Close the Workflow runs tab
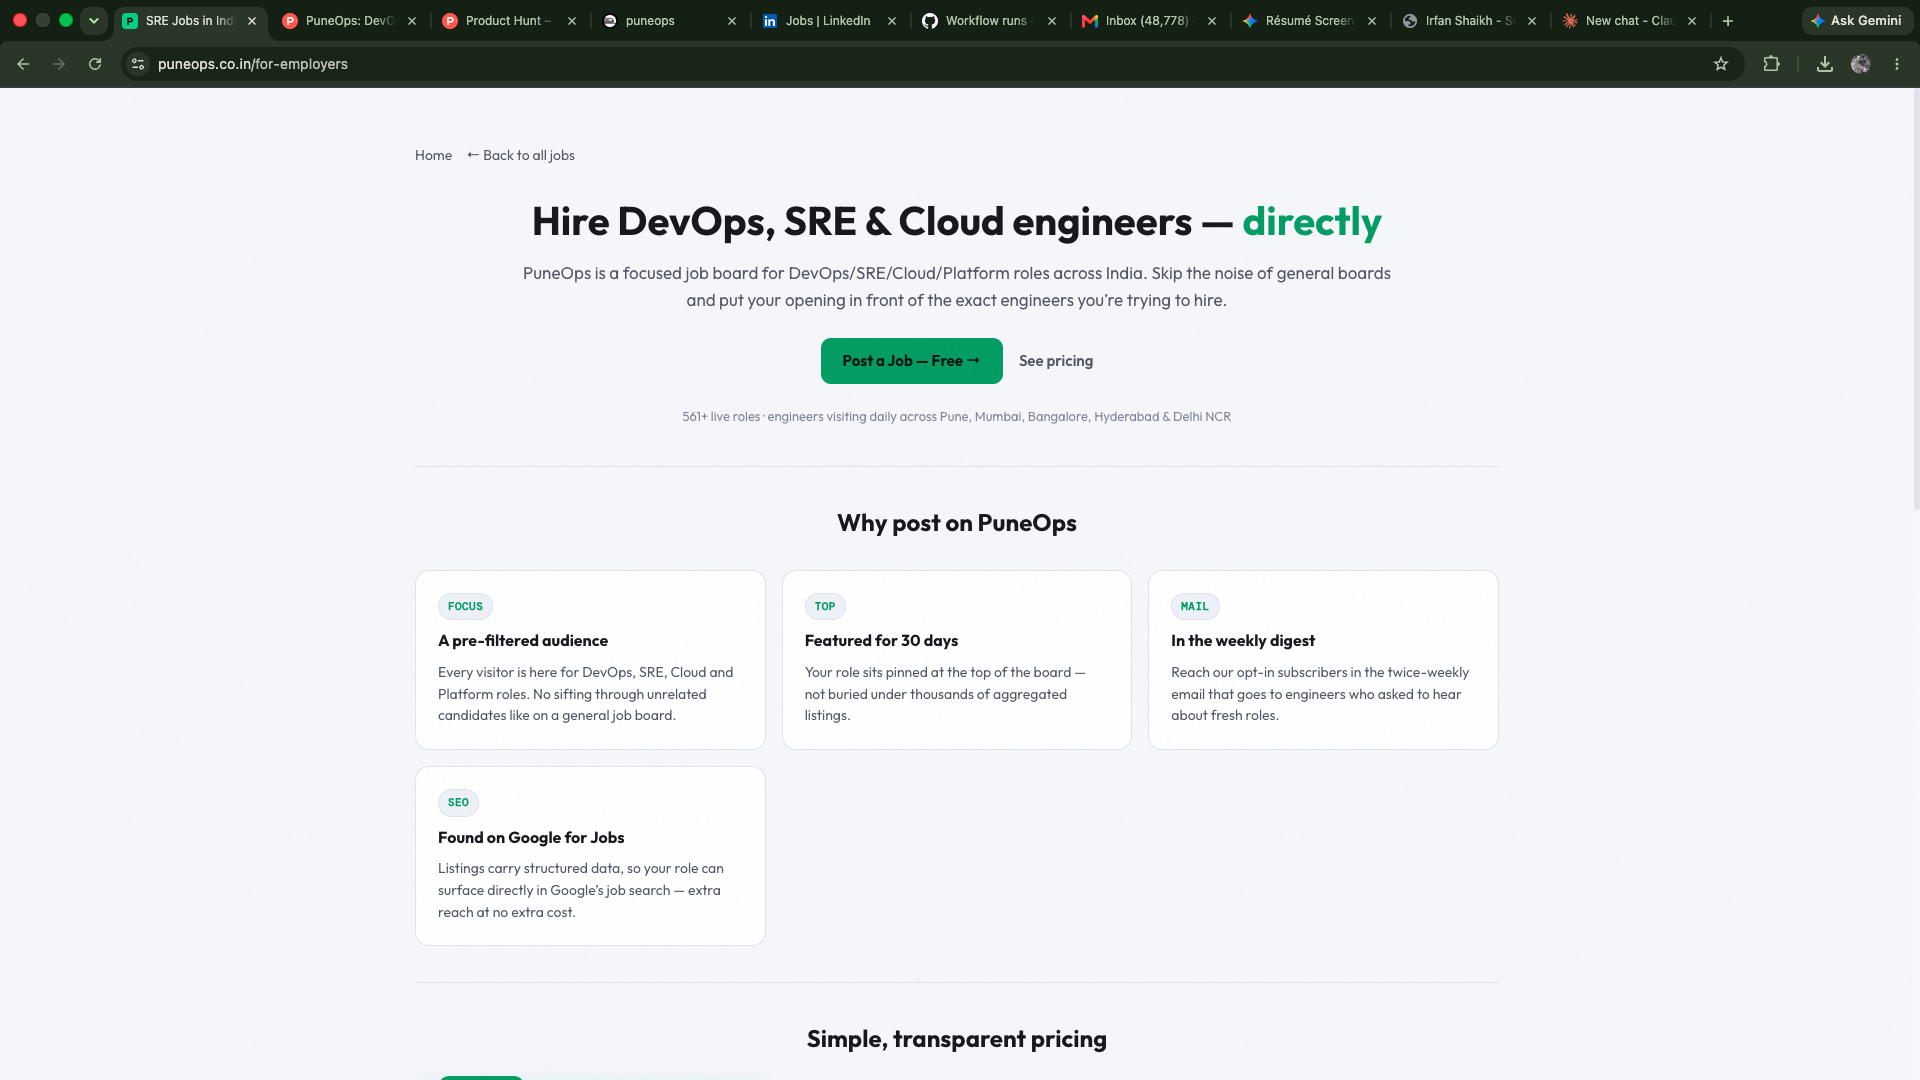 click(x=1052, y=21)
